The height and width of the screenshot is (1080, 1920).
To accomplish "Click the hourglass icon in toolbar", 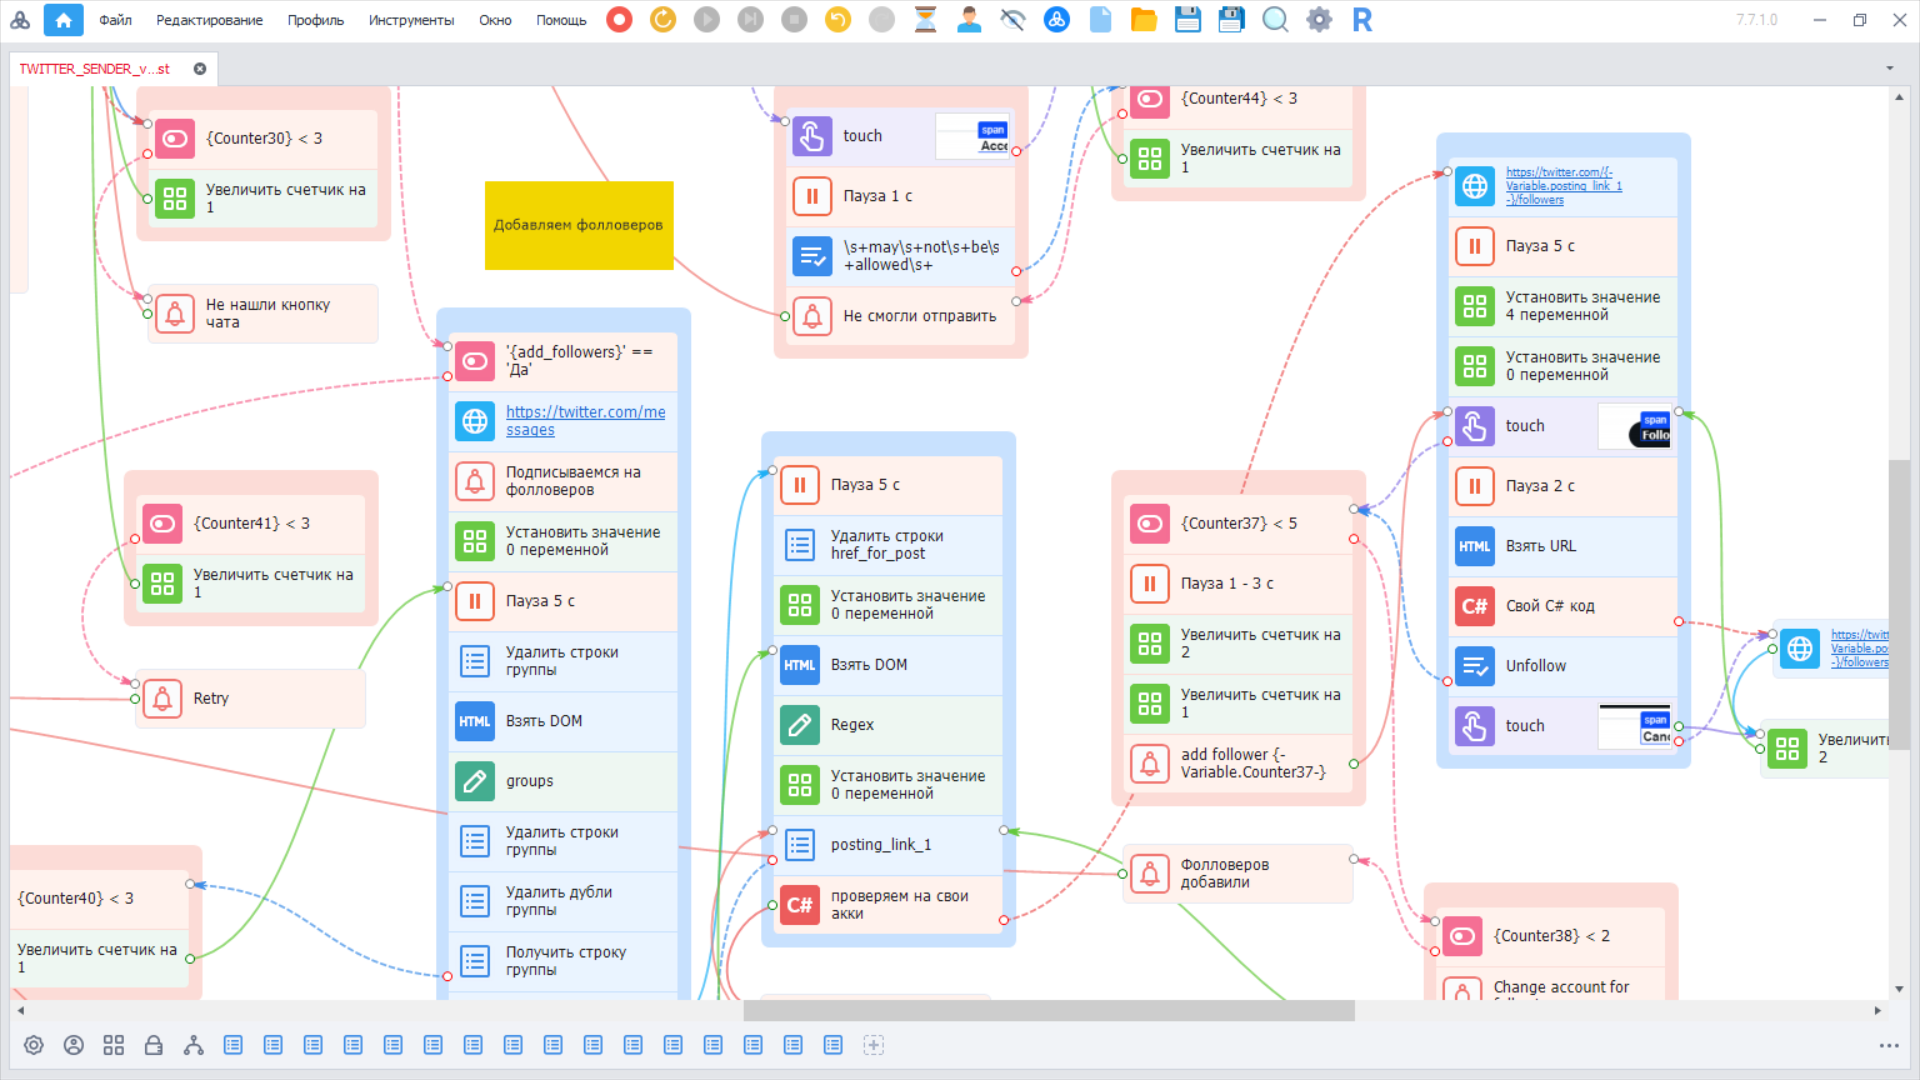I will (925, 20).
